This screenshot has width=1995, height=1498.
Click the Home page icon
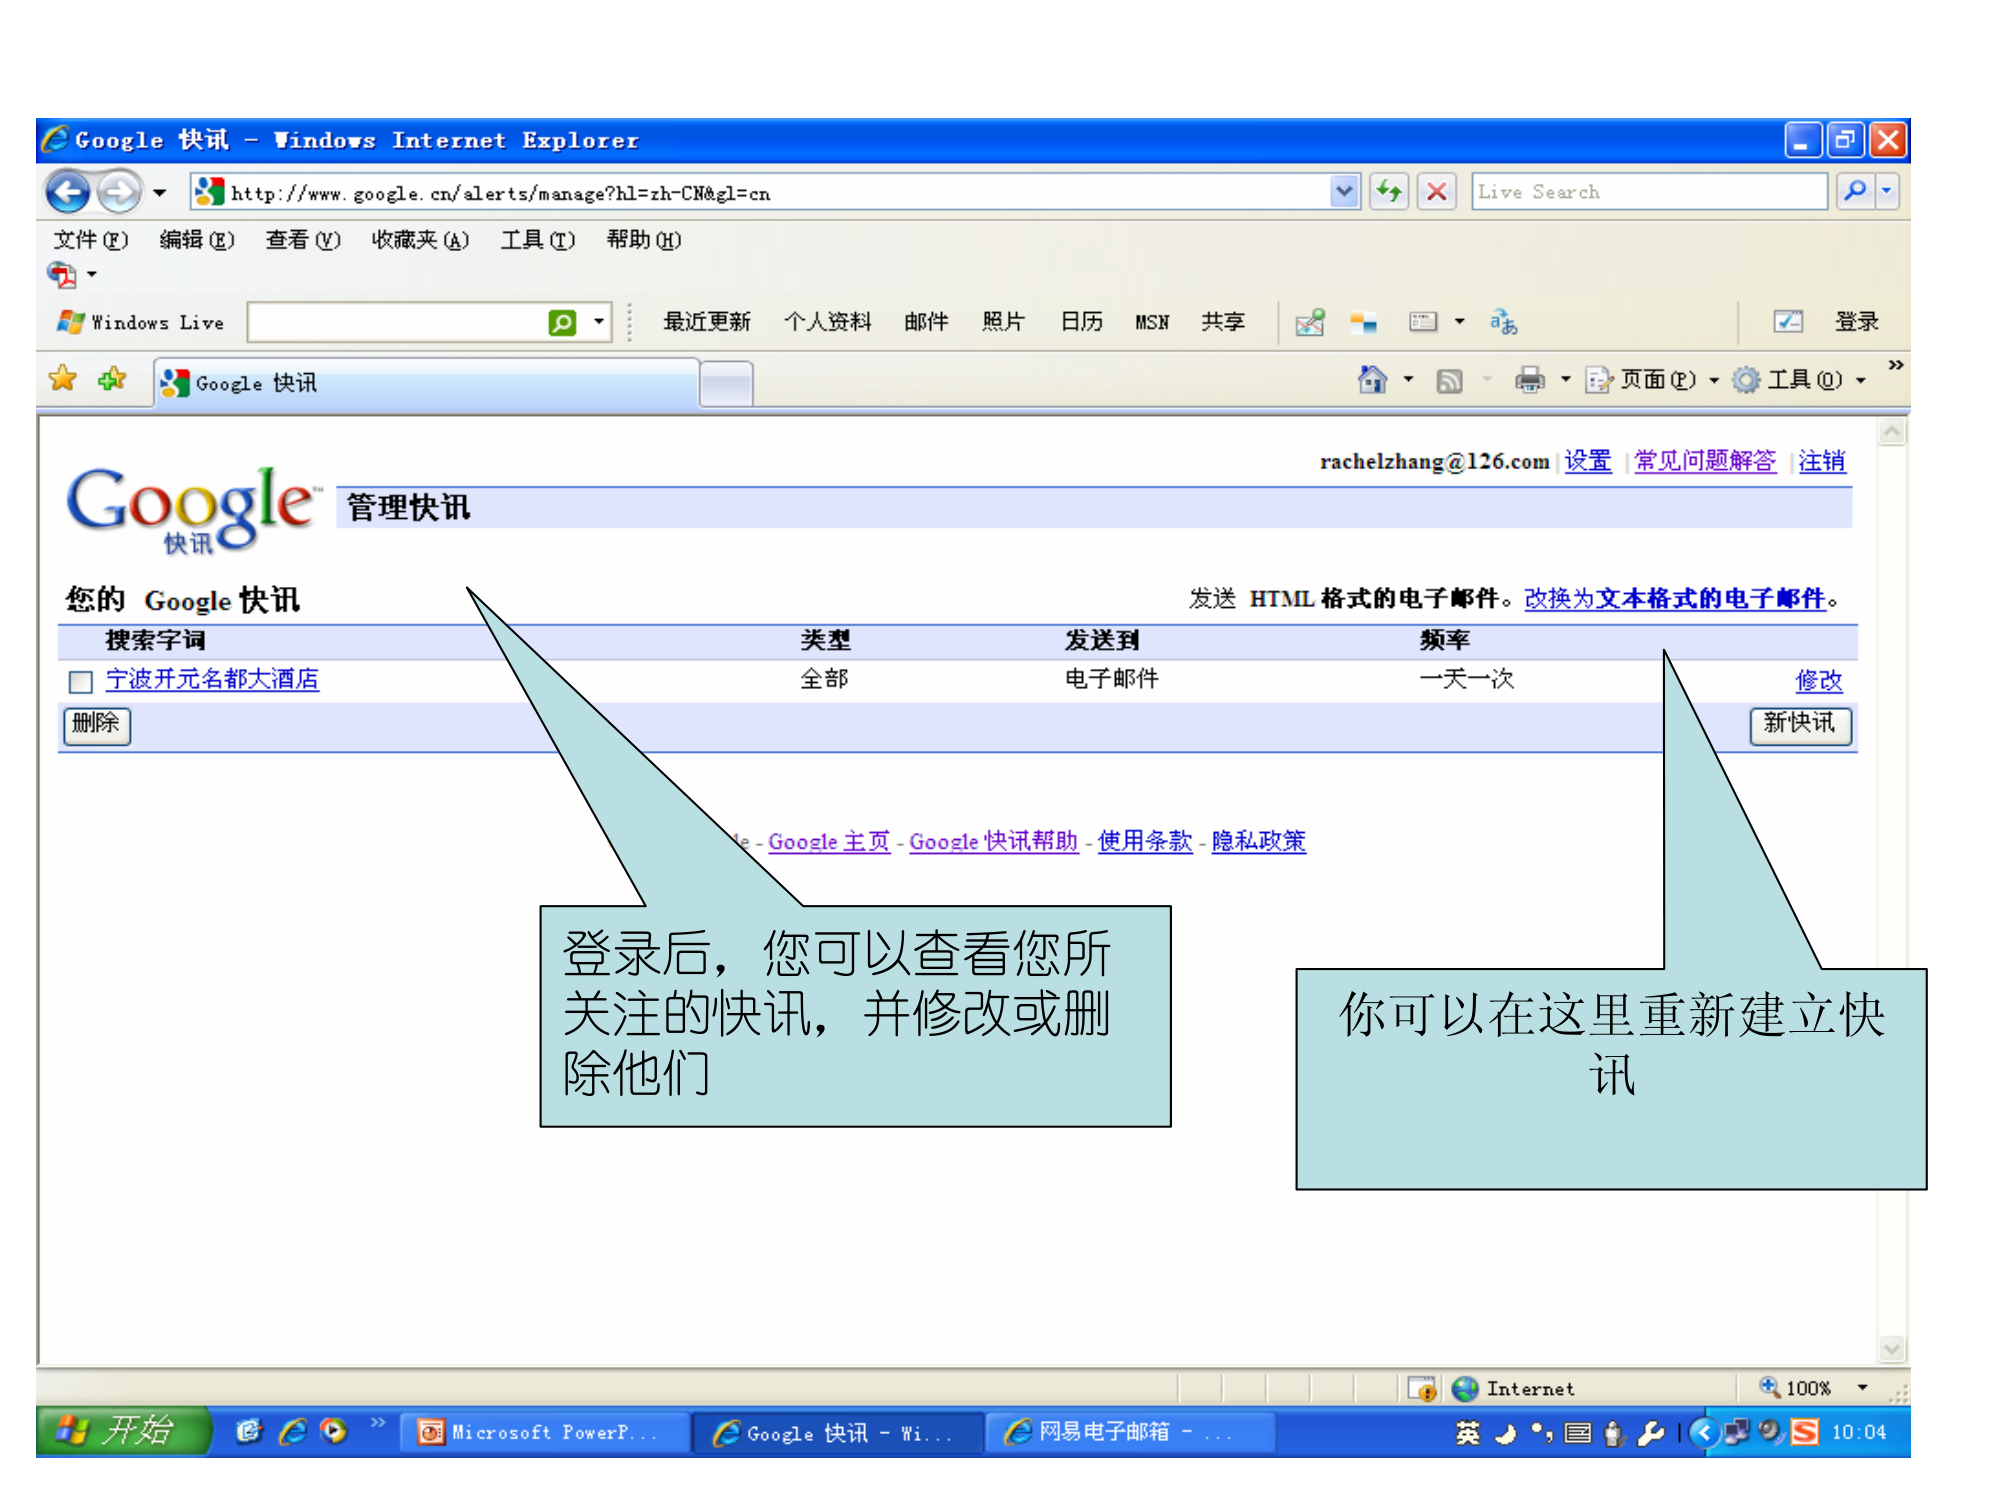[x=1372, y=379]
